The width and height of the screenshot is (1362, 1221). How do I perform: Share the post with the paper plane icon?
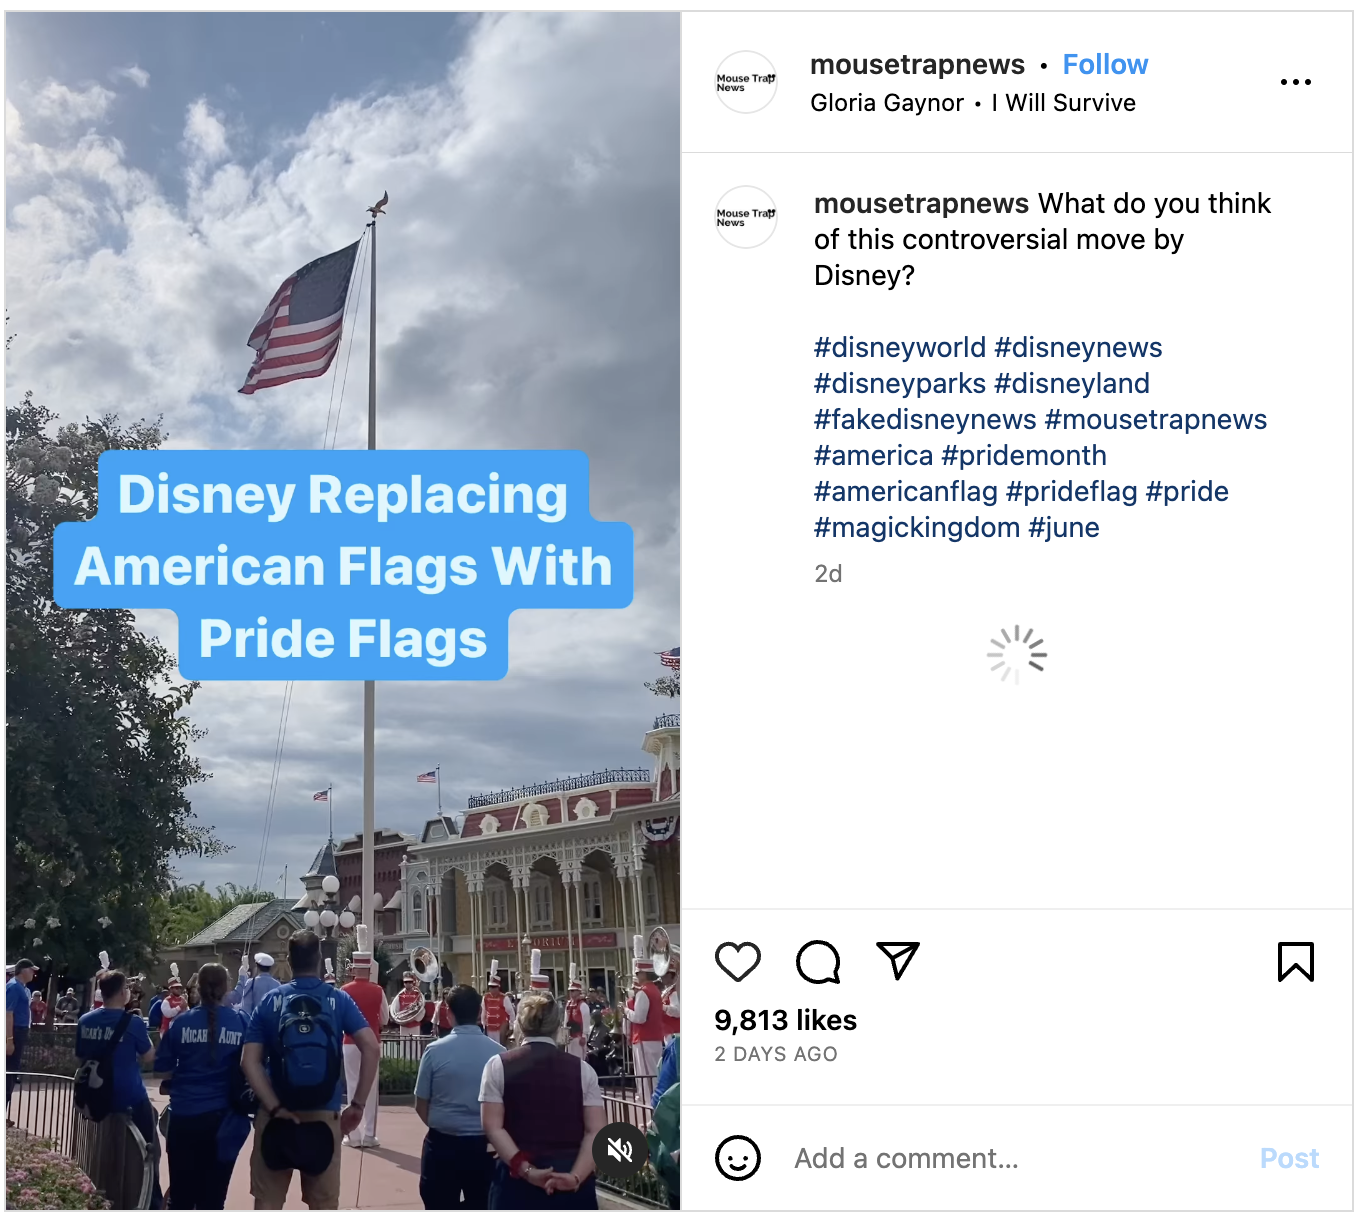click(898, 961)
